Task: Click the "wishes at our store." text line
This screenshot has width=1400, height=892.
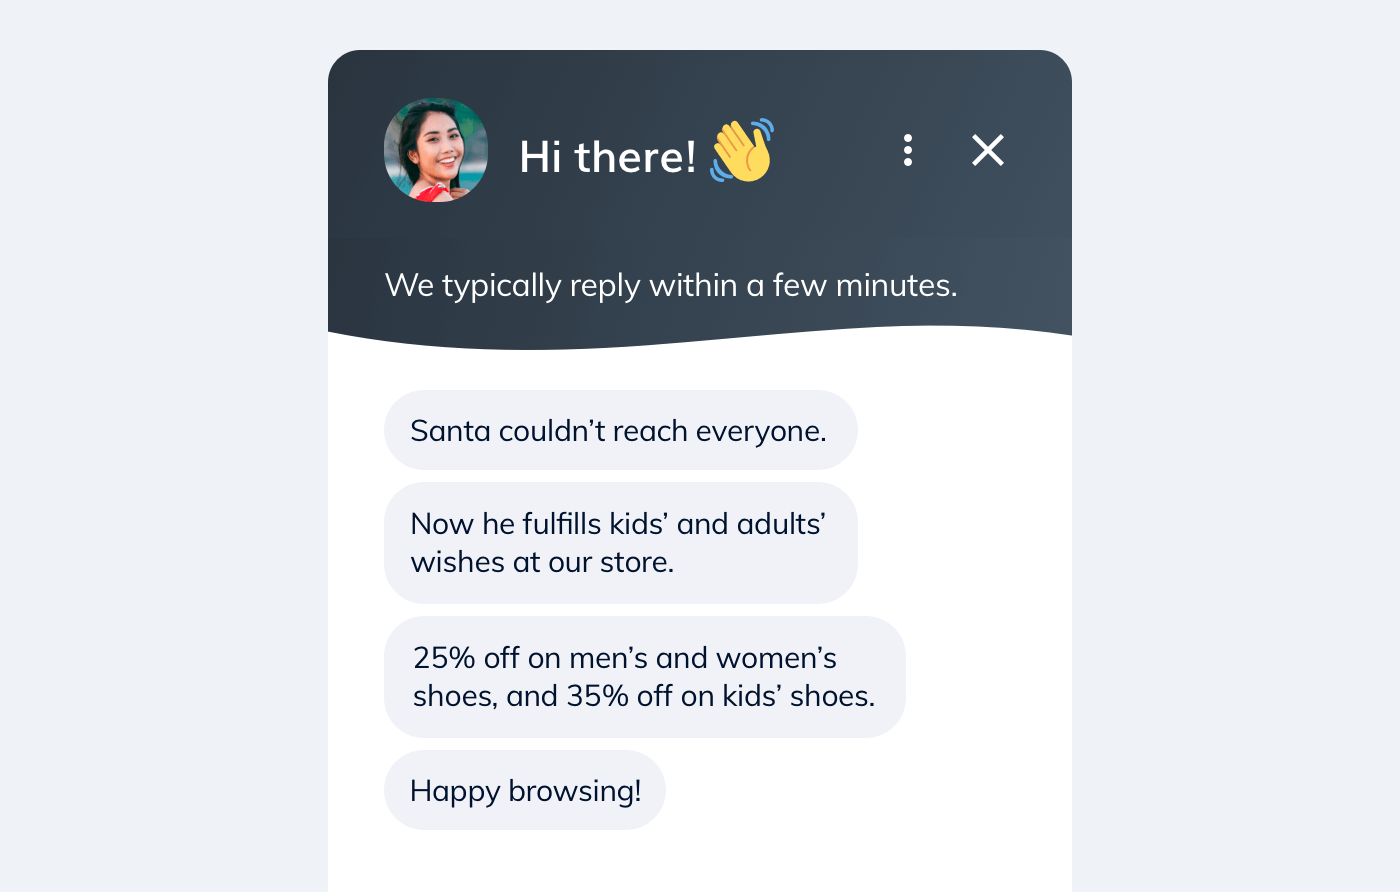Action: pos(542,563)
